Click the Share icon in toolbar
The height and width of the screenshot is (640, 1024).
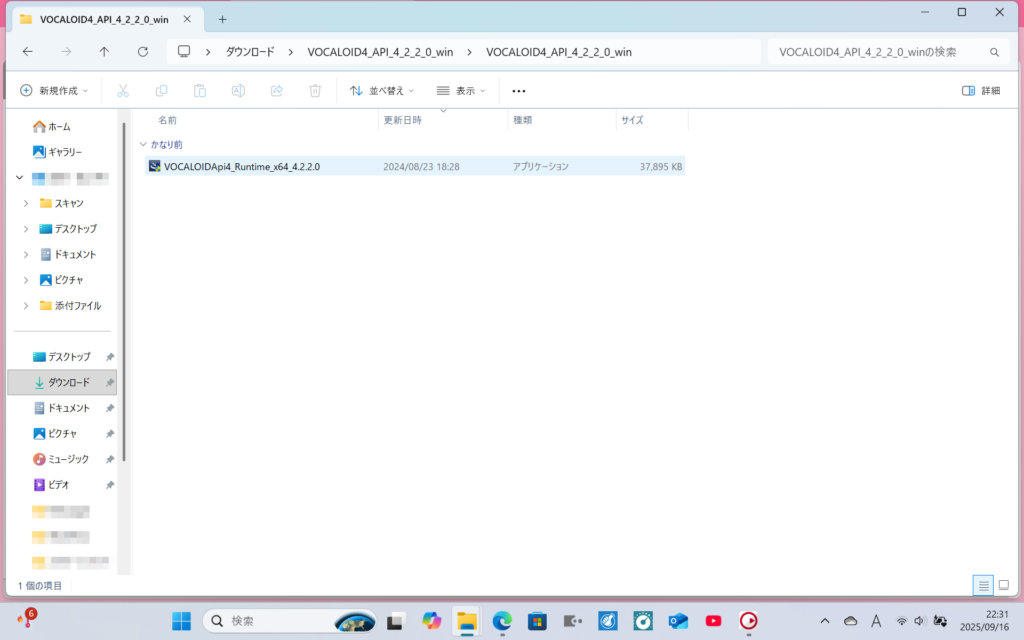(x=277, y=91)
